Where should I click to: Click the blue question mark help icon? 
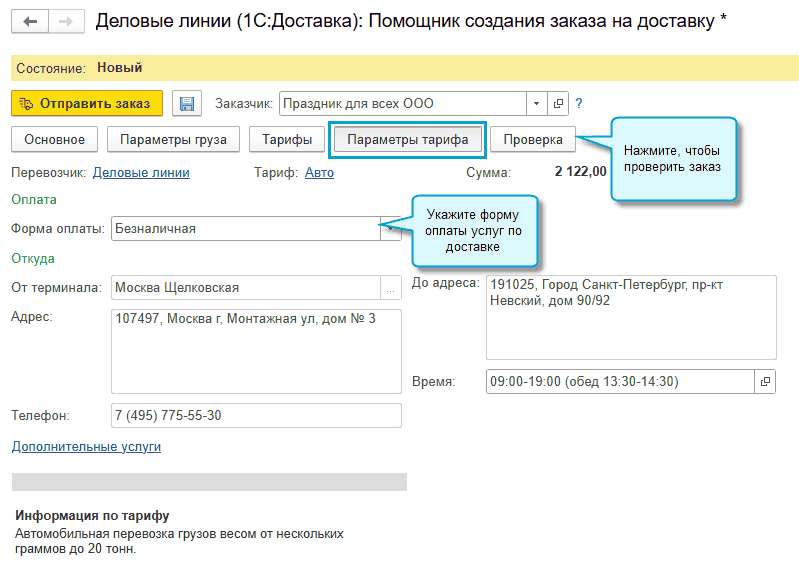579,103
